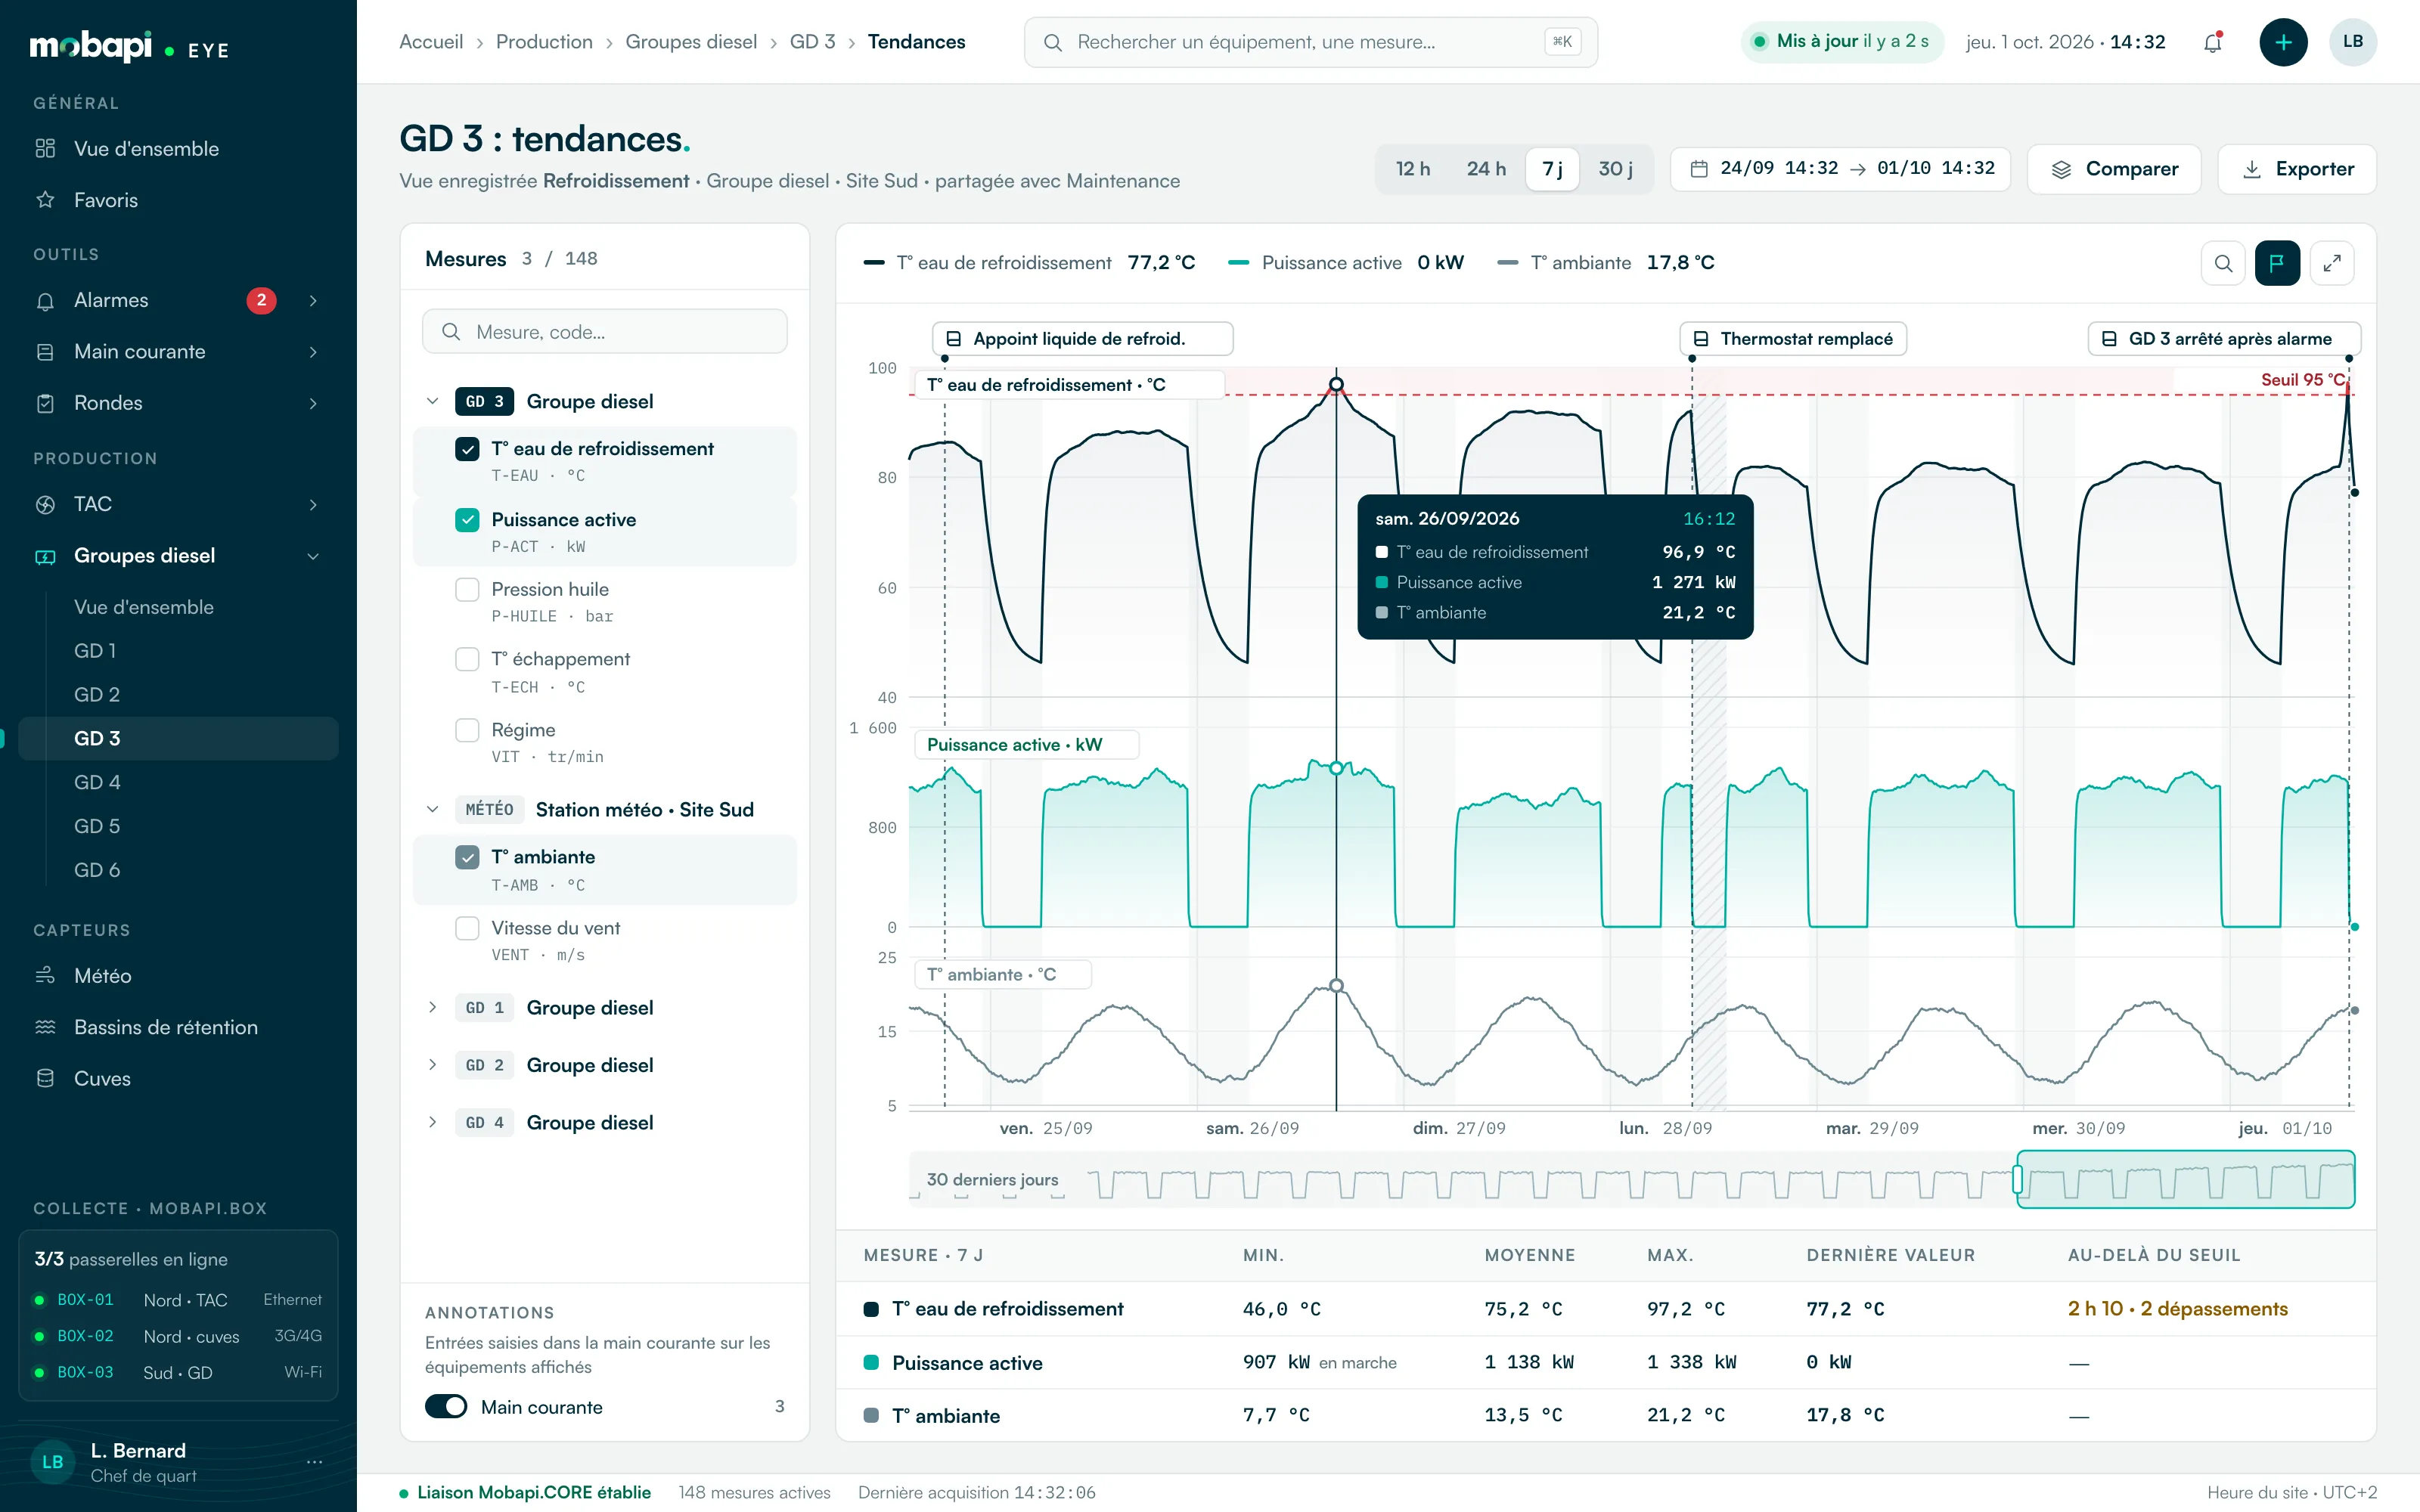Open Main courante sidebar item
The width and height of the screenshot is (2420, 1512).
point(178,352)
